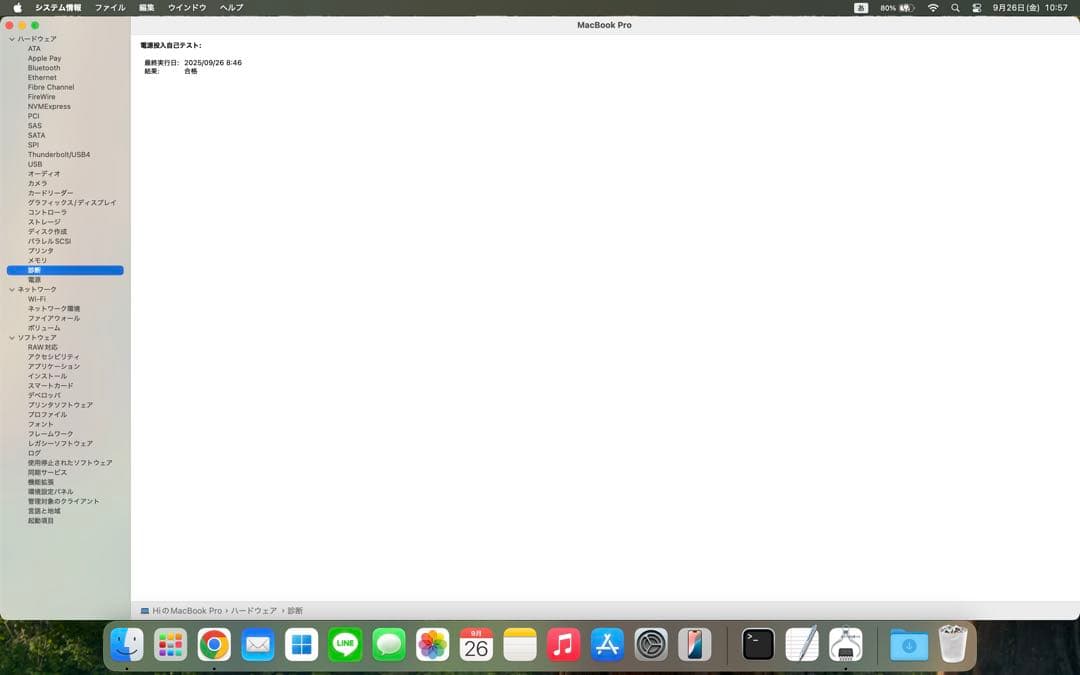Open the ファイル menu
Screen dimensions: 1080x675
point(110,7)
